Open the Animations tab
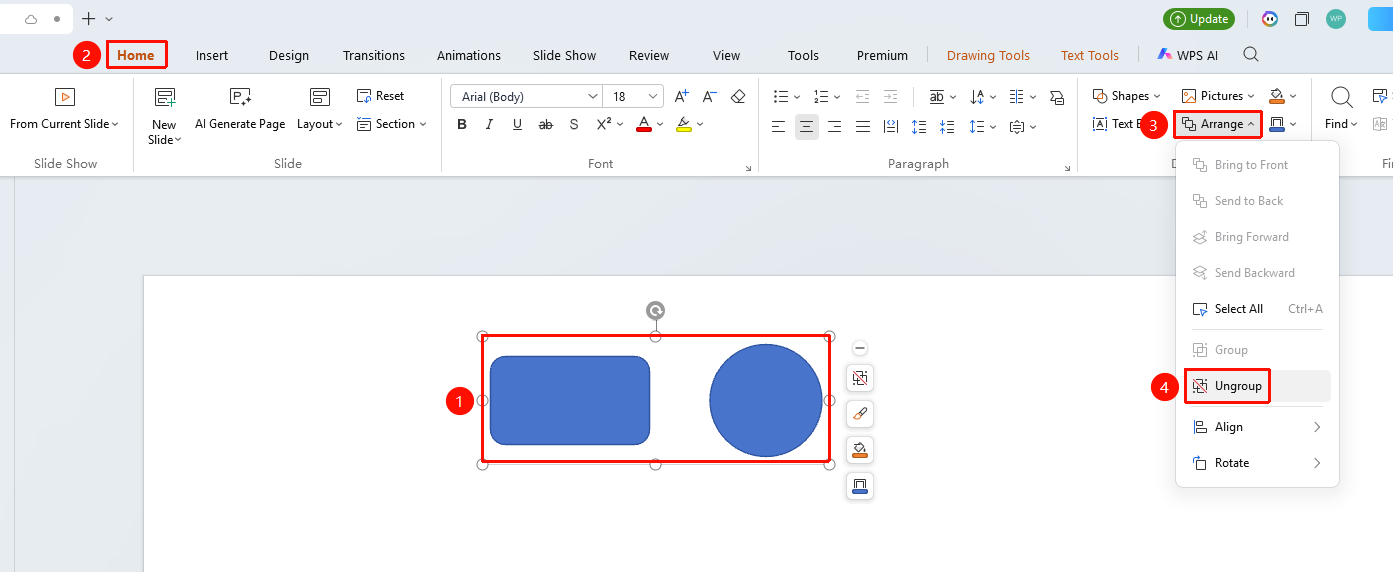The height and width of the screenshot is (572, 1393). click(x=469, y=55)
